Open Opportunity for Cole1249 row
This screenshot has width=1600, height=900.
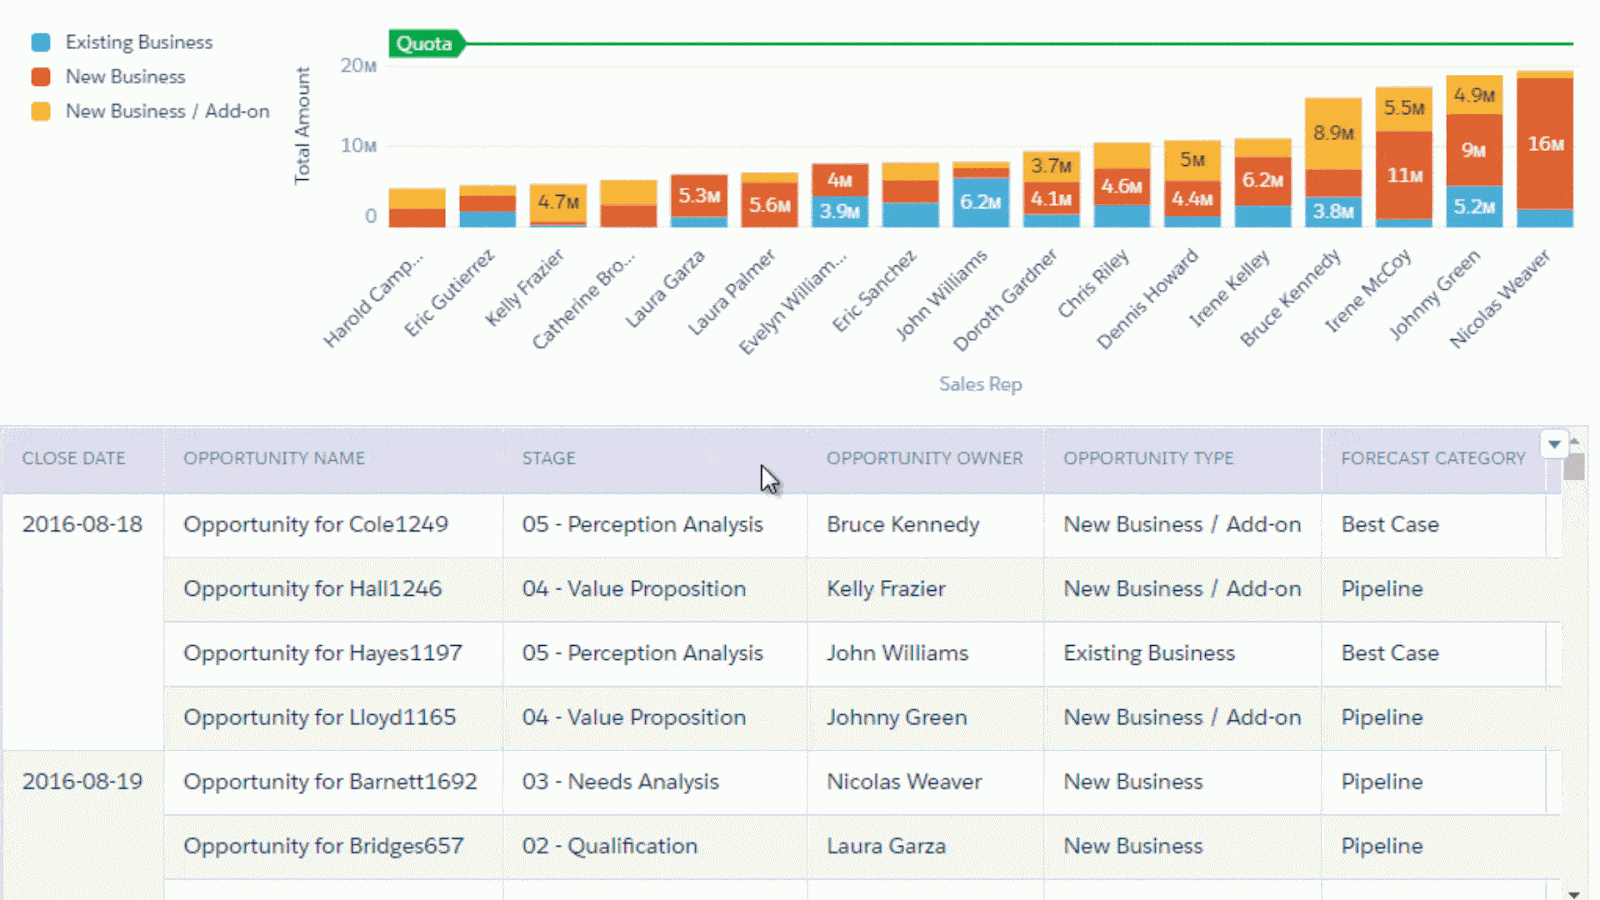[x=316, y=524]
